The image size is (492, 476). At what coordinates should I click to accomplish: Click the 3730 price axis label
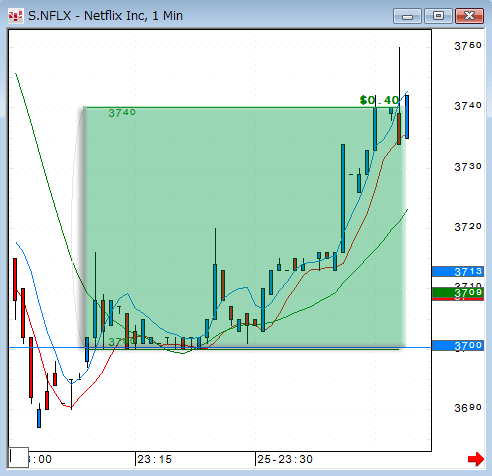point(468,167)
